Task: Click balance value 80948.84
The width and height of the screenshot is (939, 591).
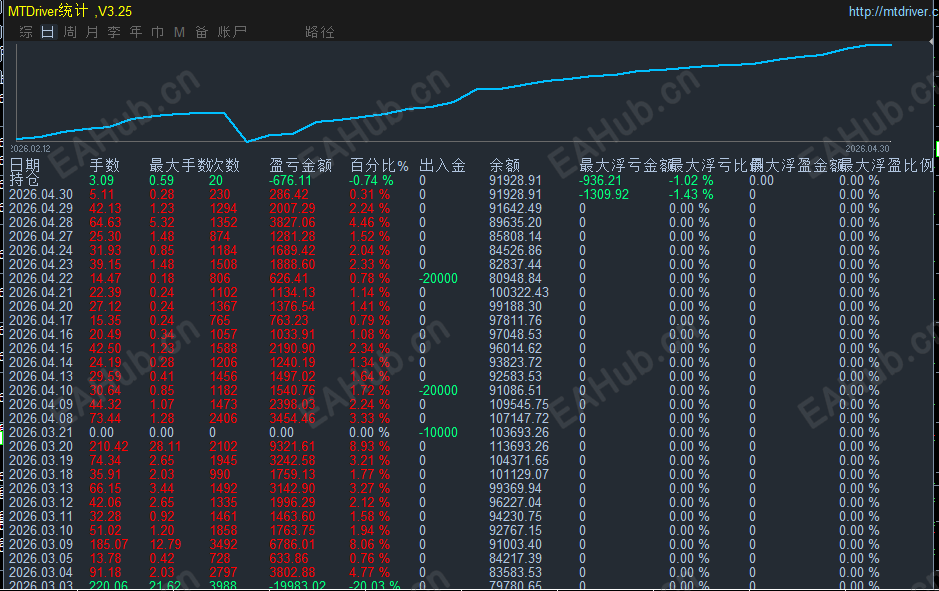Action: (x=516, y=278)
